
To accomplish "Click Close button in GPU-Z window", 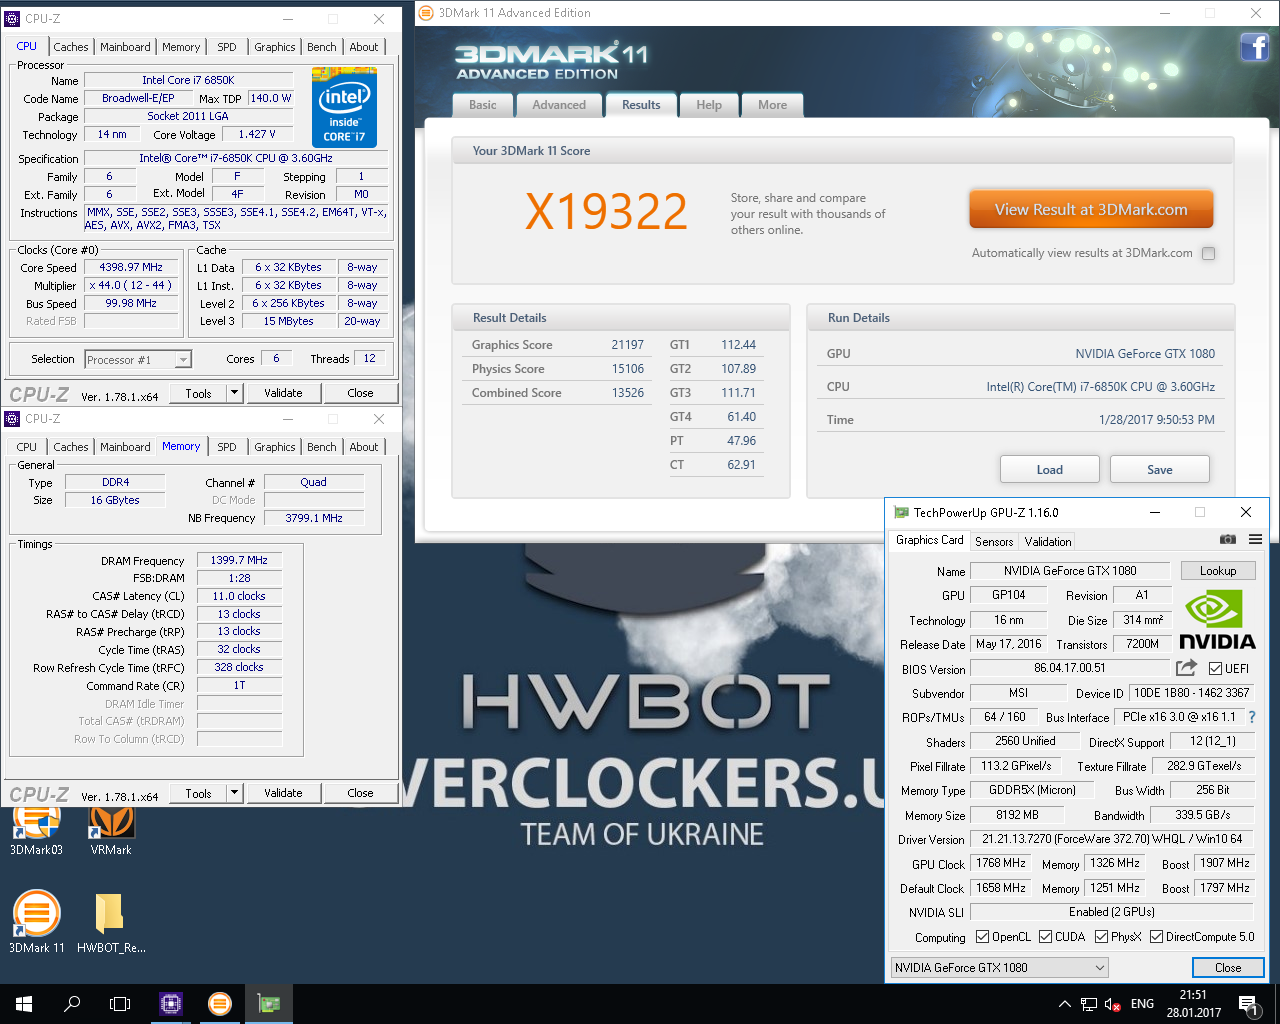I will (x=1228, y=967).
